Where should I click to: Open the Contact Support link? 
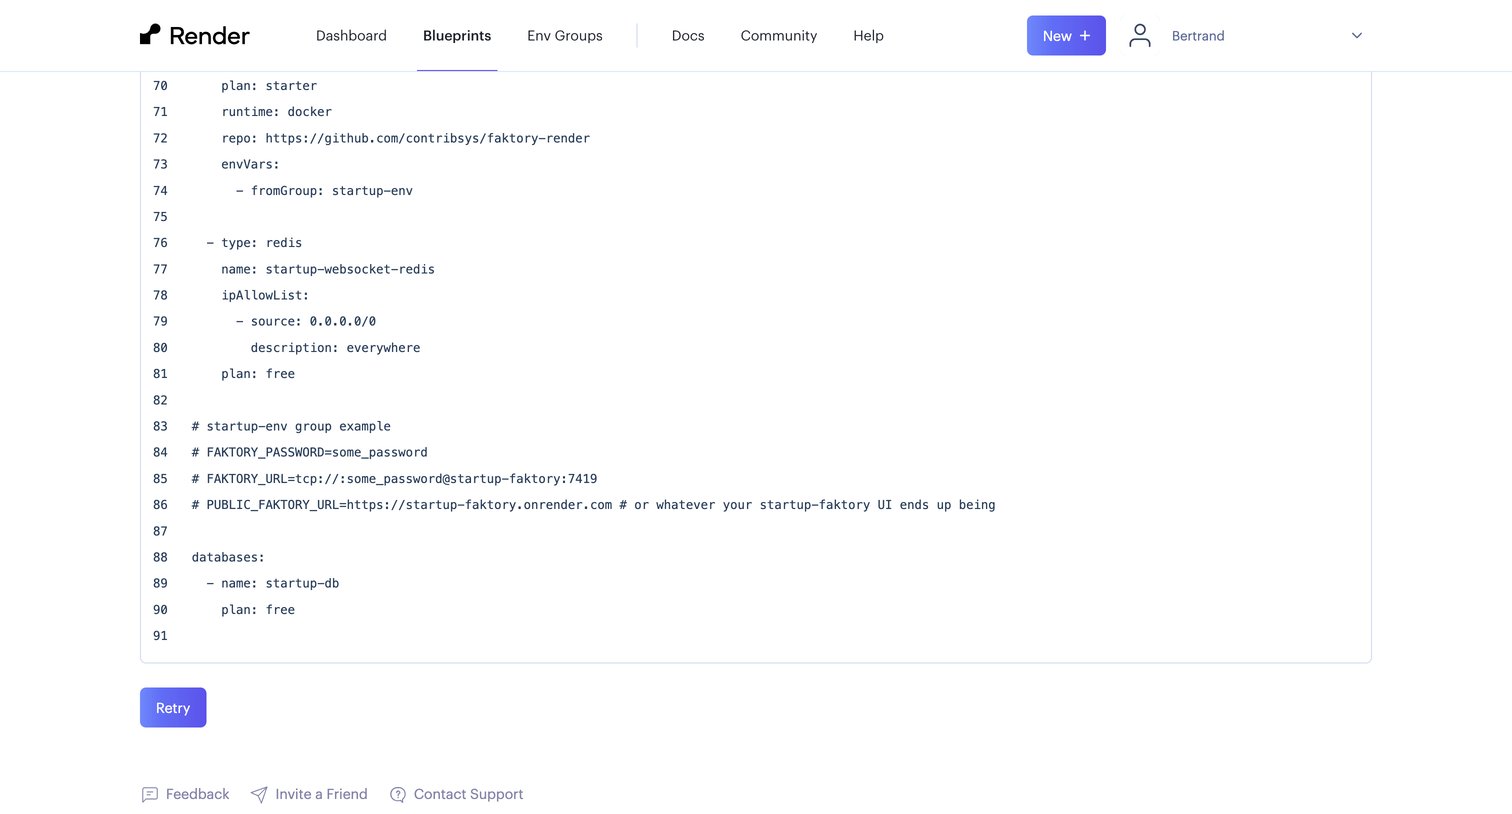tap(468, 794)
